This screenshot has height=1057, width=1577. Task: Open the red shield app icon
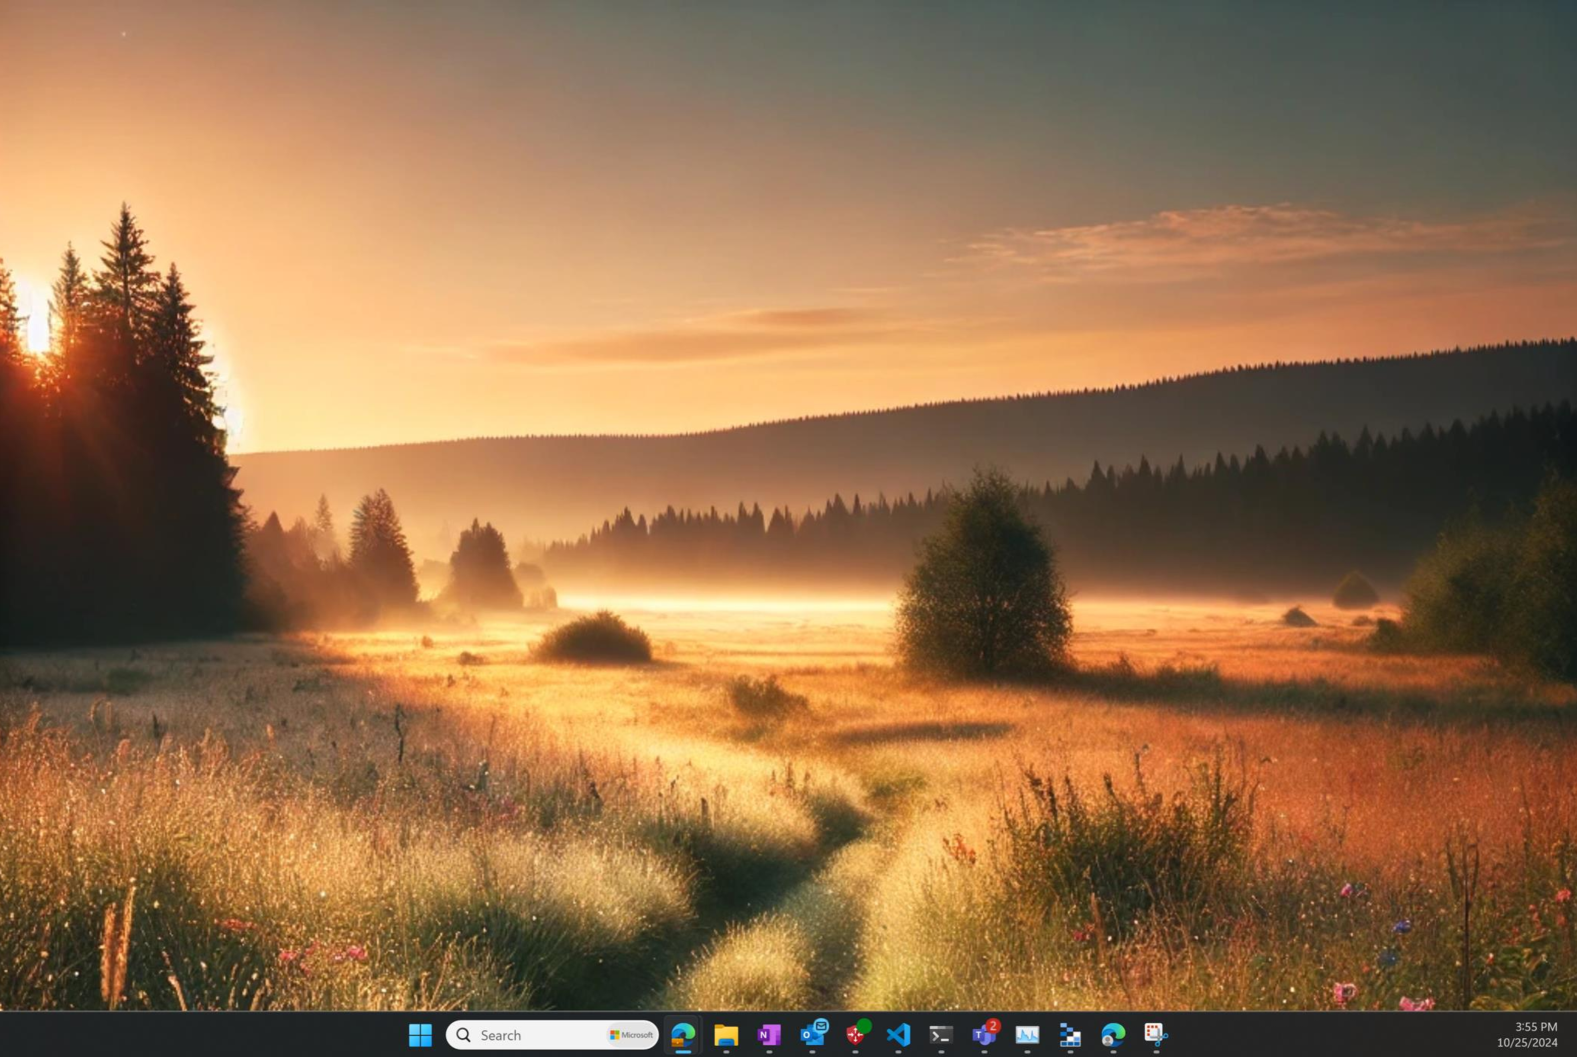(x=856, y=1035)
